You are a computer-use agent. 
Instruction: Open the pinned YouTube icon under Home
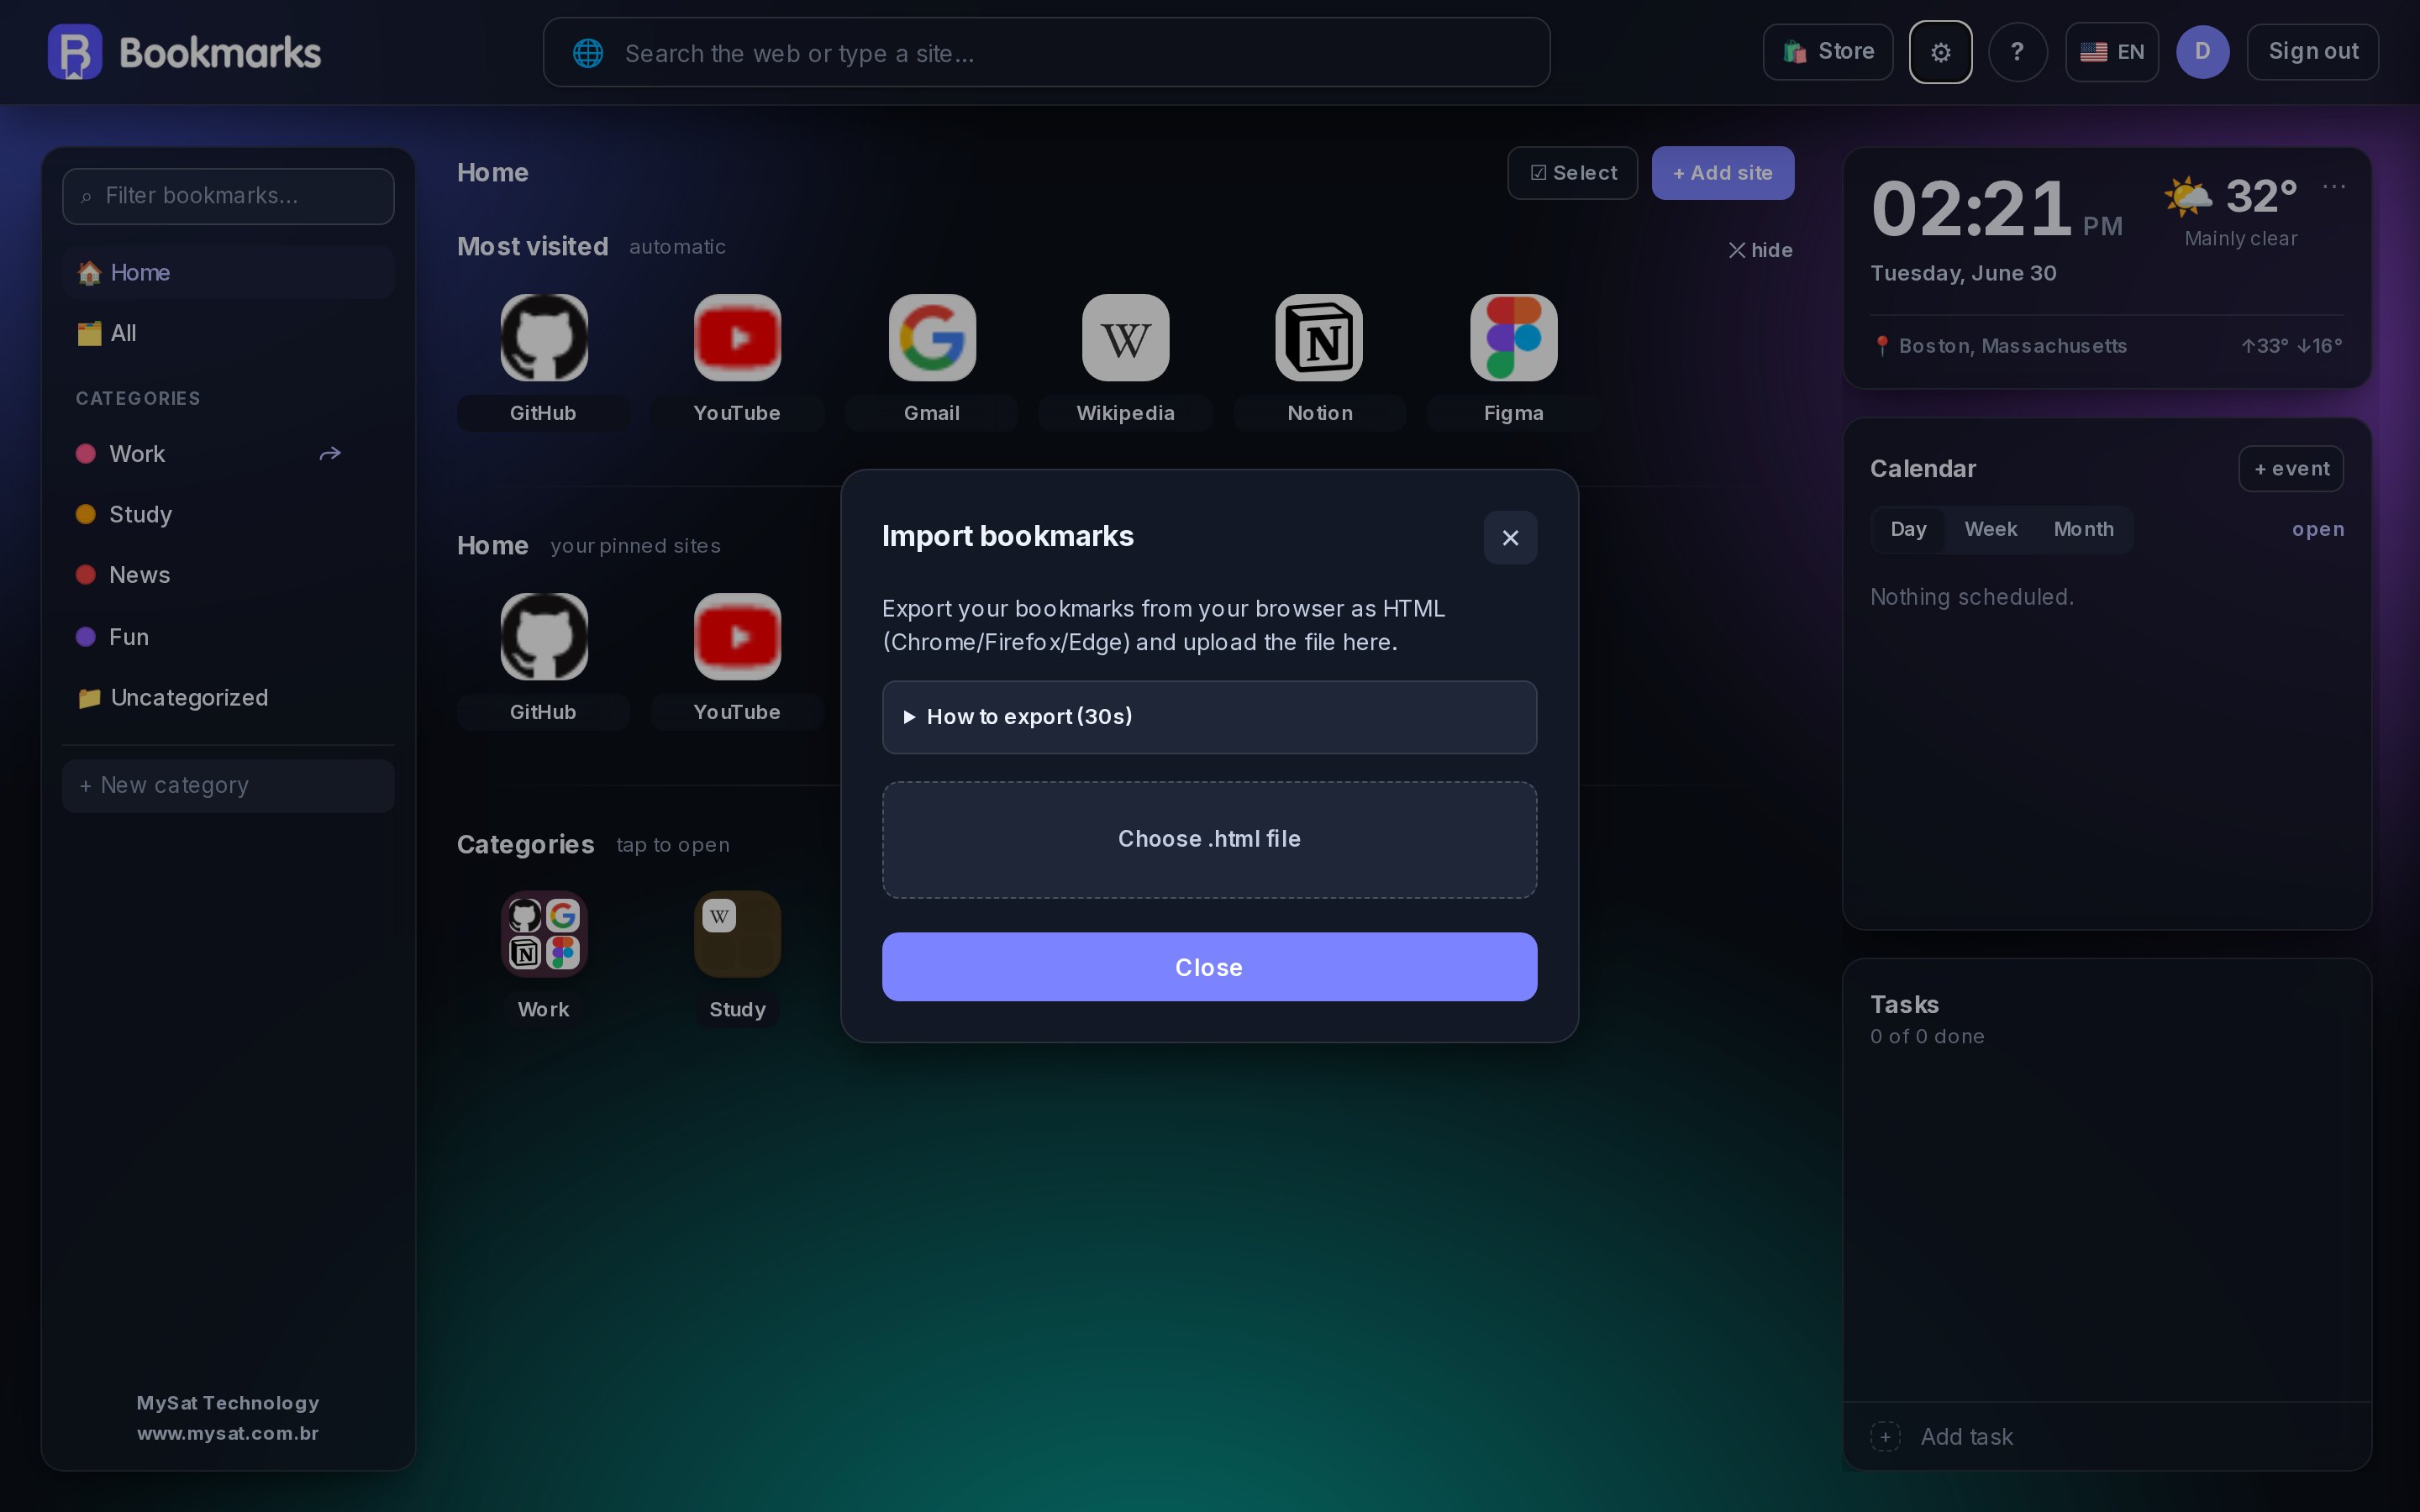click(737, 636)
